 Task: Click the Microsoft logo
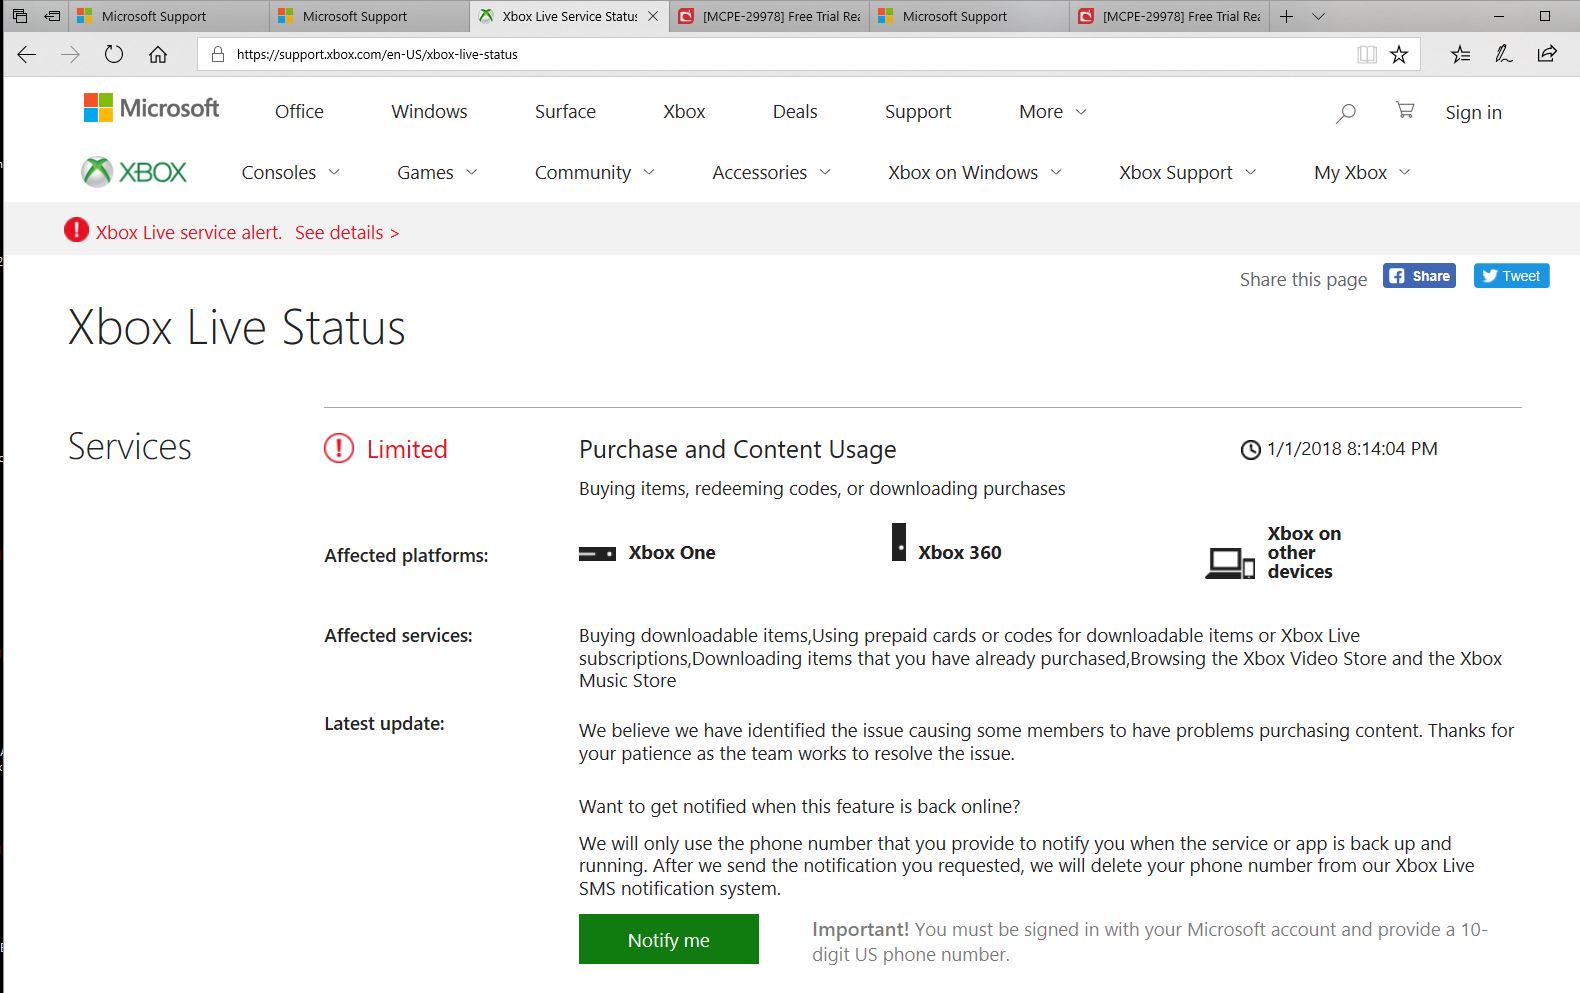(152, 108)
